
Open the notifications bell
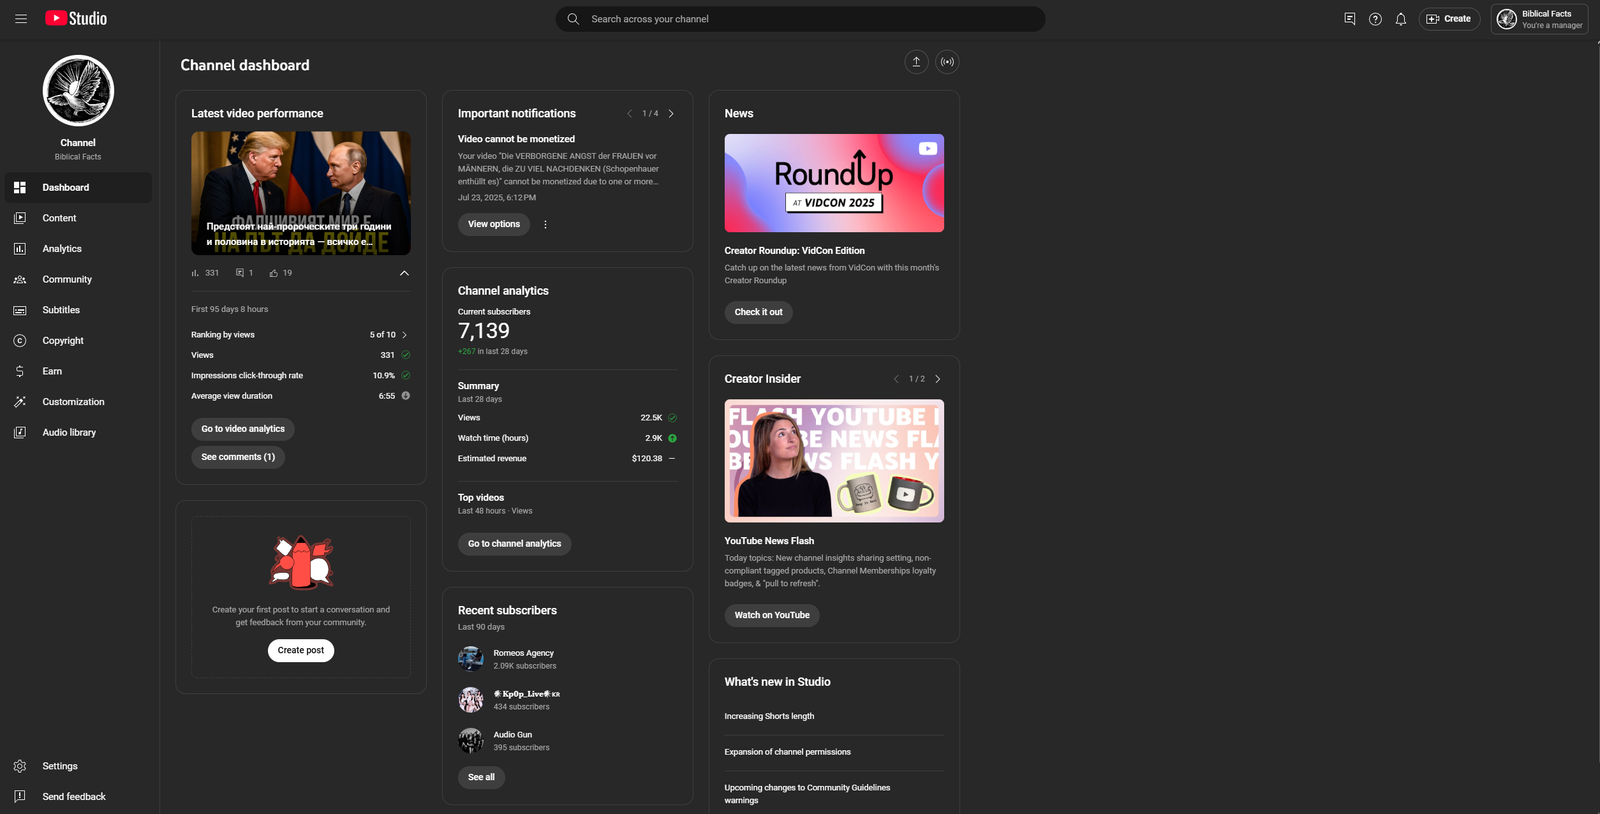1401,19
